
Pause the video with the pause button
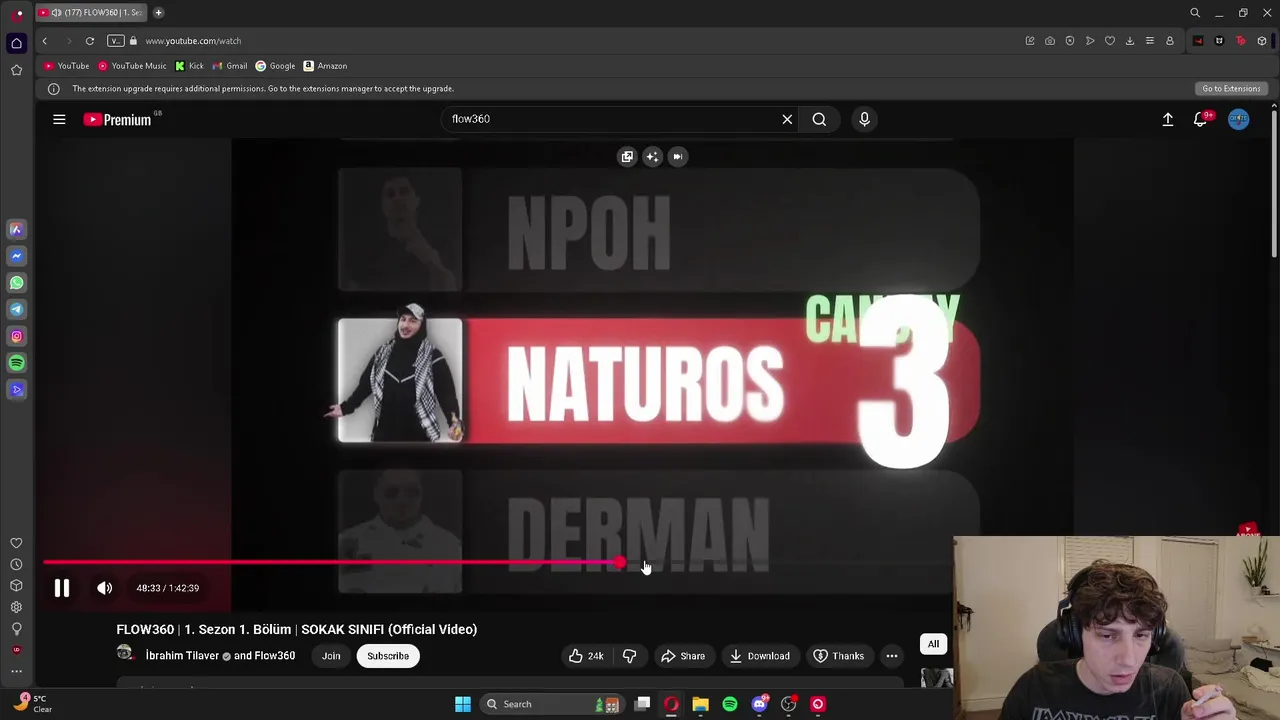pos(61,588)
